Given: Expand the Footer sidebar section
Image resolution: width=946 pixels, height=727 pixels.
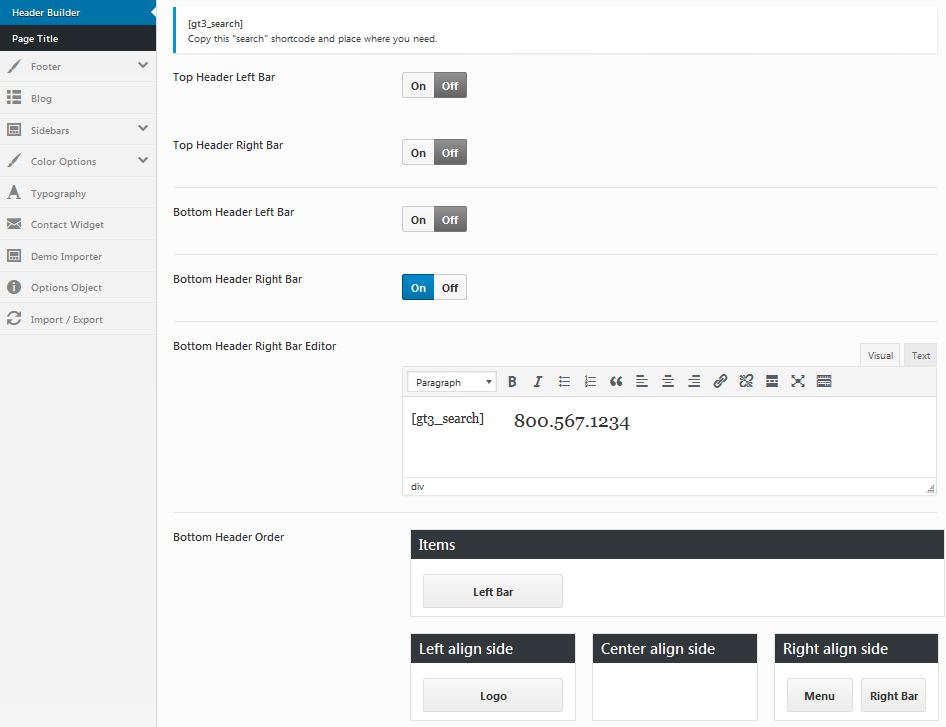Looking at the screenshot, I should (x=143, y=66).
